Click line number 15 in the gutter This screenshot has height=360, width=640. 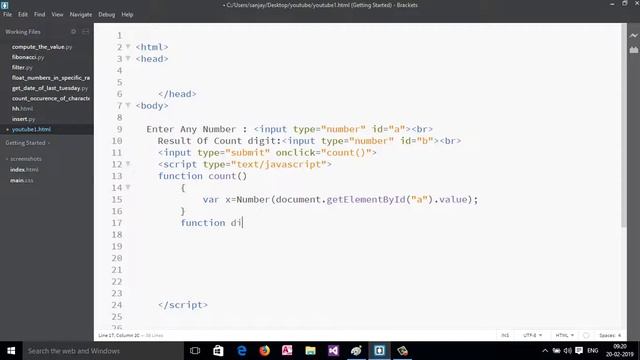coord(117,200)
